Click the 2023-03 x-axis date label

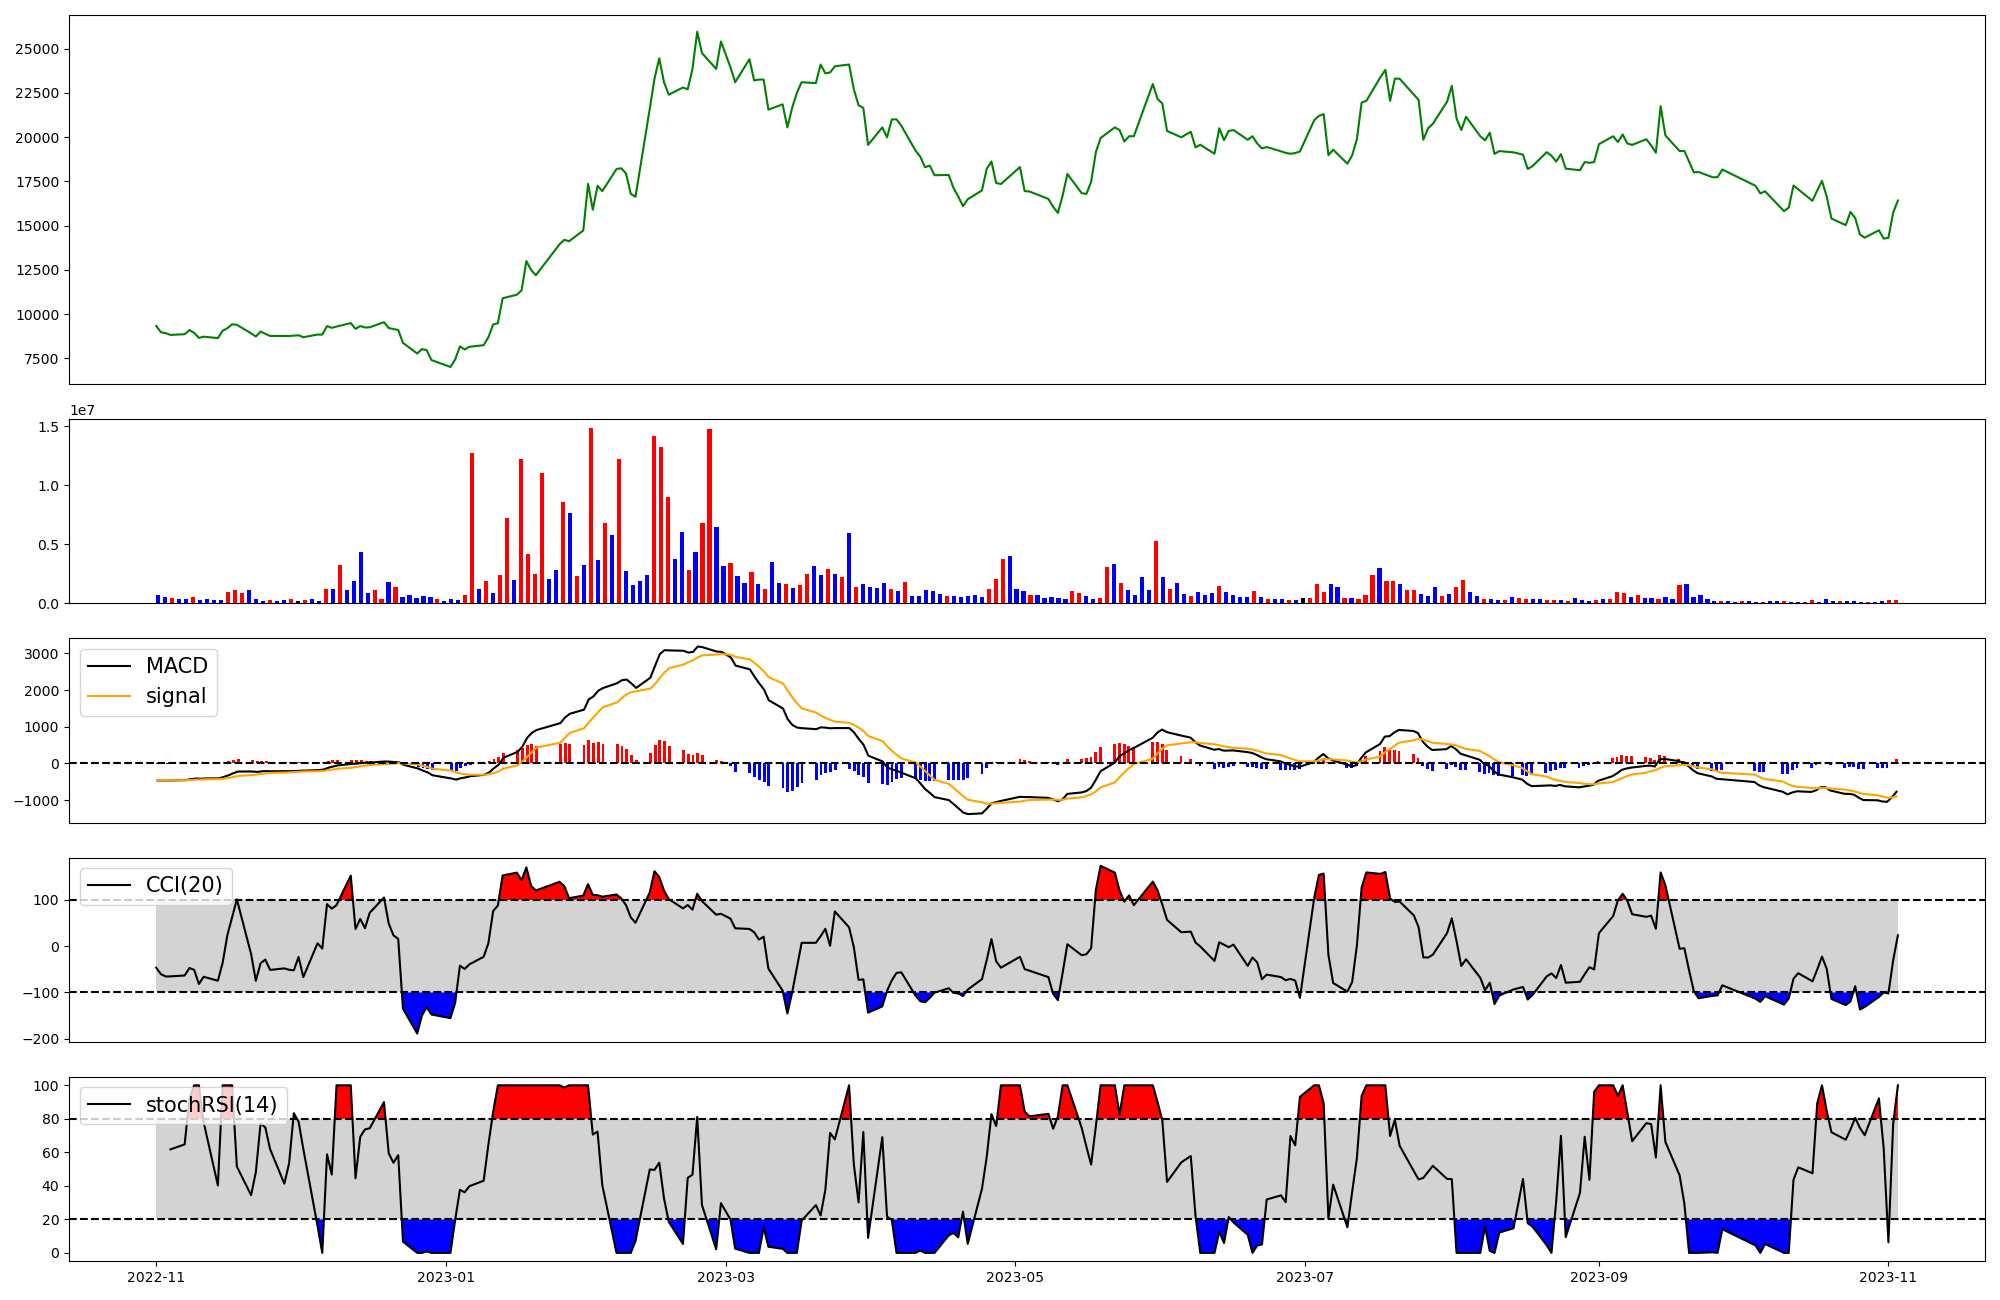726,1277
